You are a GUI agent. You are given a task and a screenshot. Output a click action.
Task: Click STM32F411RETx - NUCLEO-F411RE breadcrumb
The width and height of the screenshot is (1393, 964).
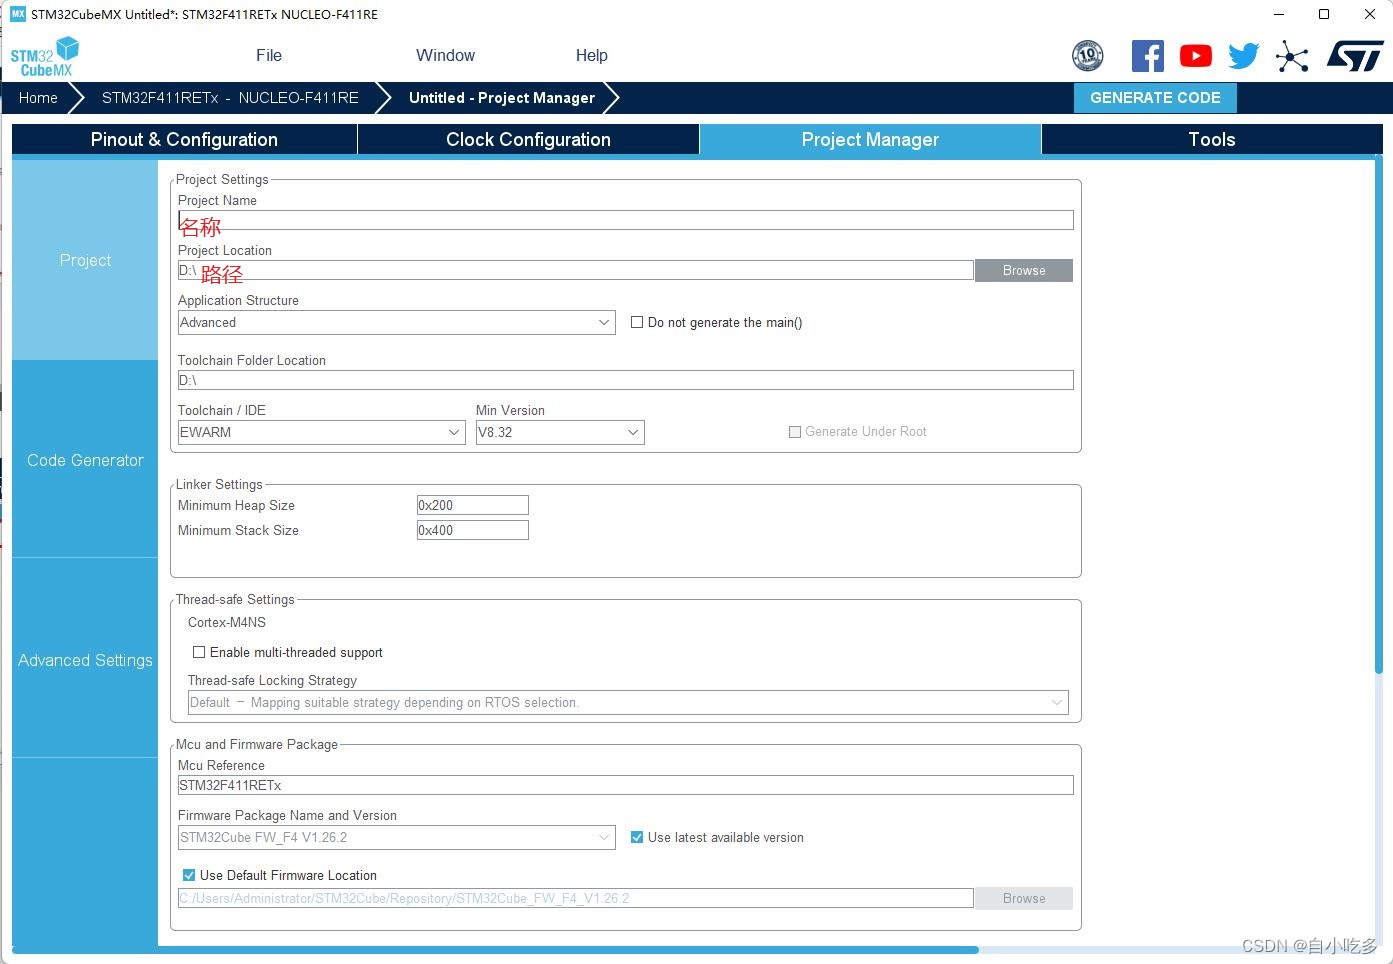pyautogui.click(x=230, y=98)
